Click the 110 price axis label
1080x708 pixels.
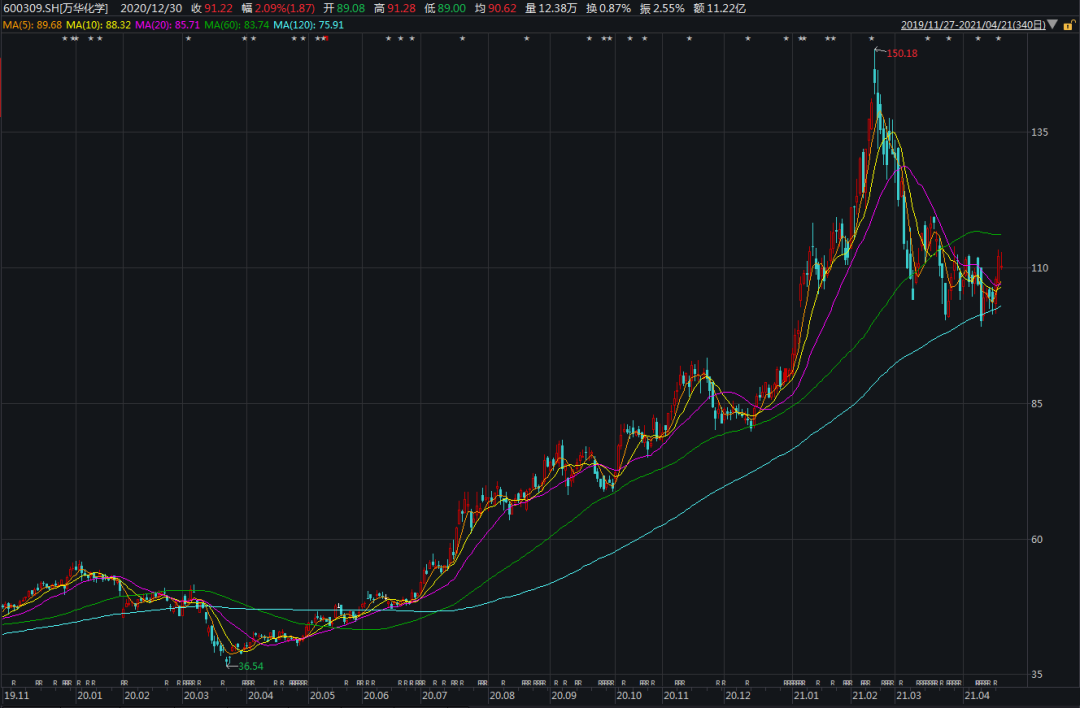[x=1039, y=268]
